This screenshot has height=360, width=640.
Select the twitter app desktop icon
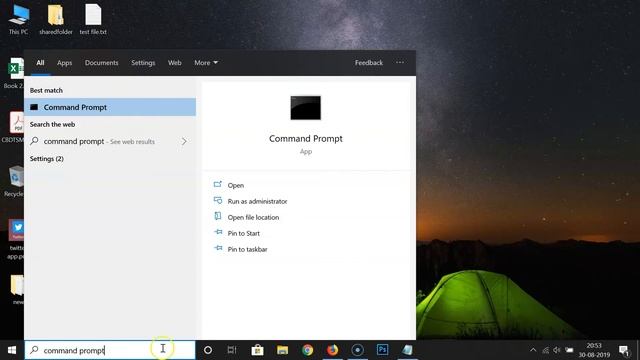pos(16,239)
